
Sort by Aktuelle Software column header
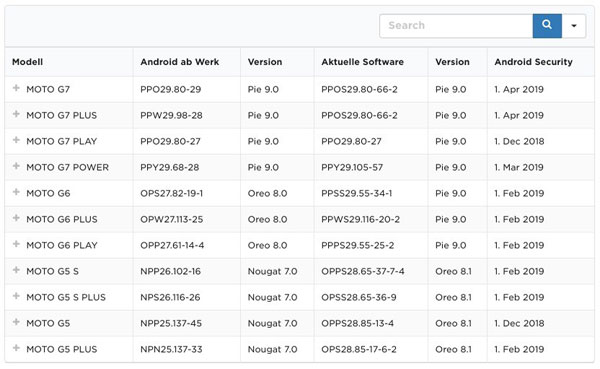[362, 62]
